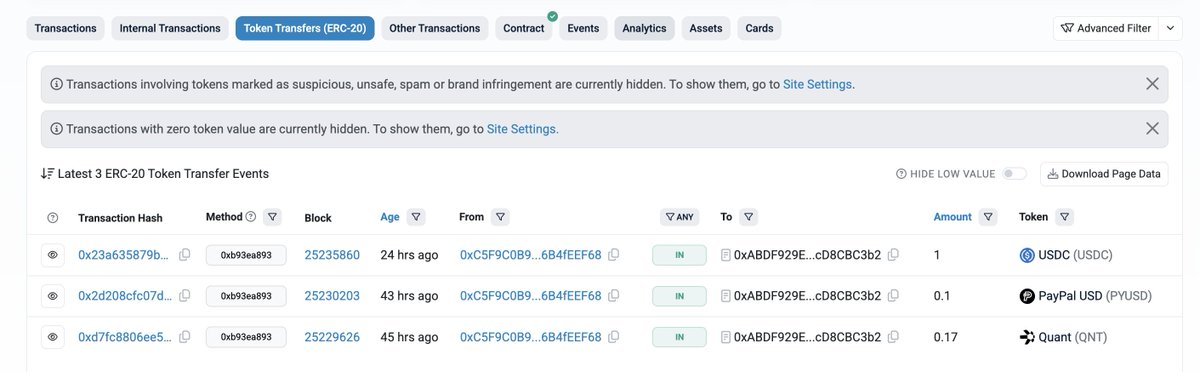Open the Method column filter
Image resolution: width=1200 pixels, height=372 pixels.
coord(273,216)
